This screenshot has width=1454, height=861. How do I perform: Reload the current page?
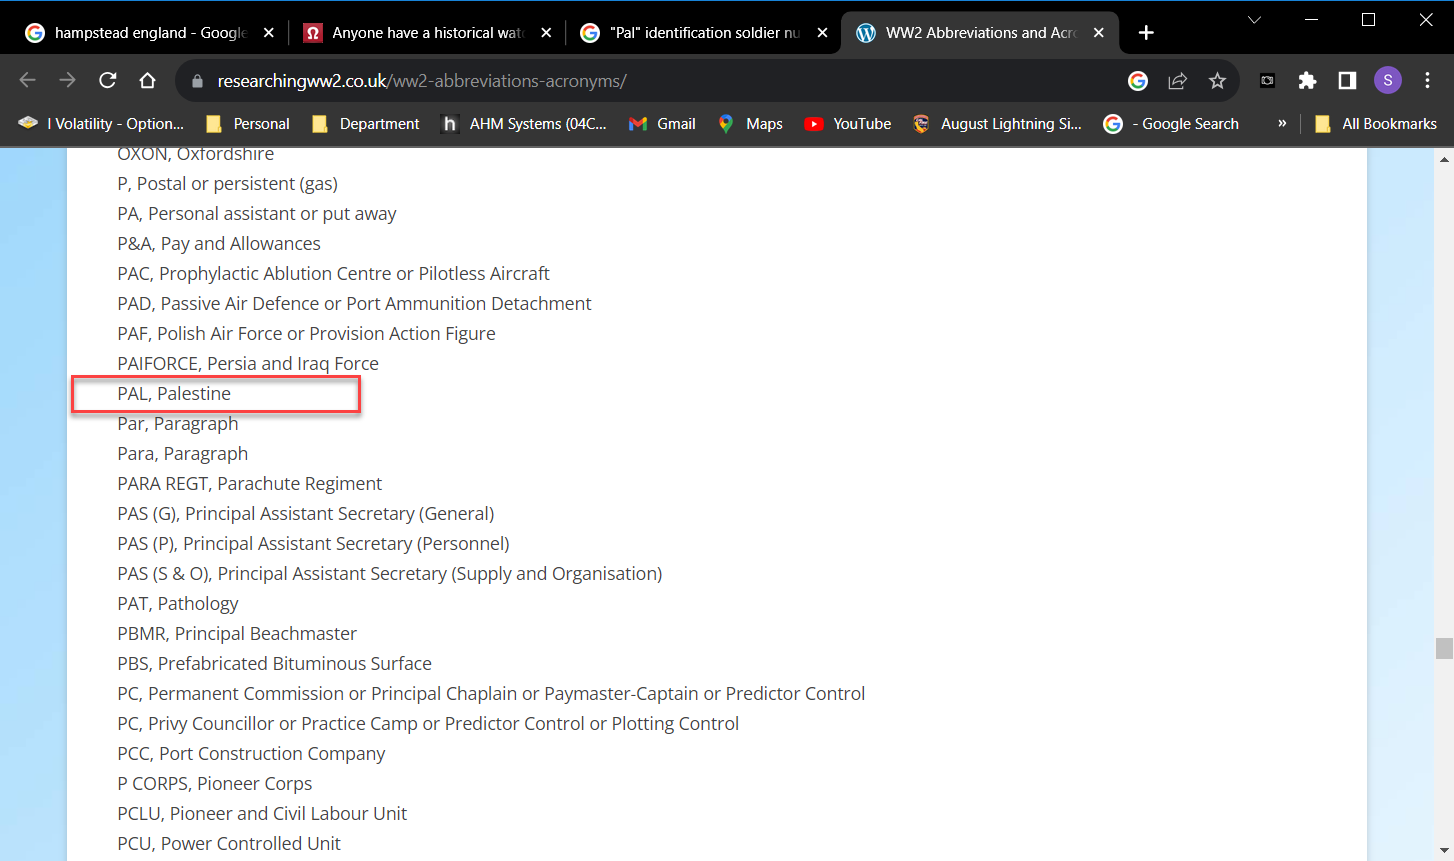(108, 81)
